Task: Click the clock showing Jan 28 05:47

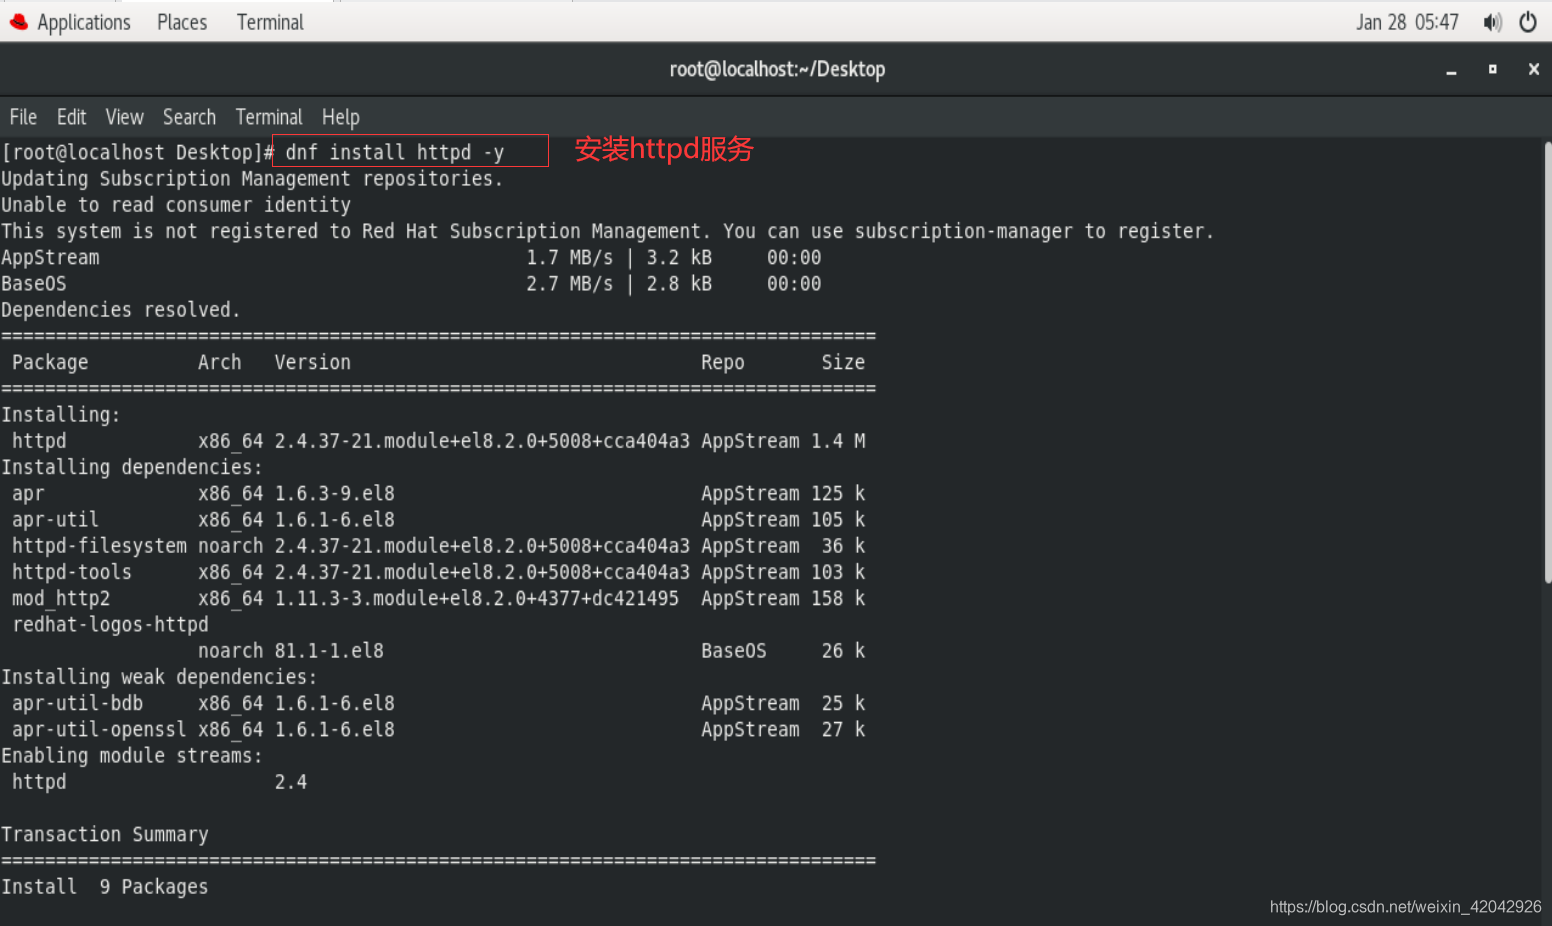Action: click(1407, 22)
